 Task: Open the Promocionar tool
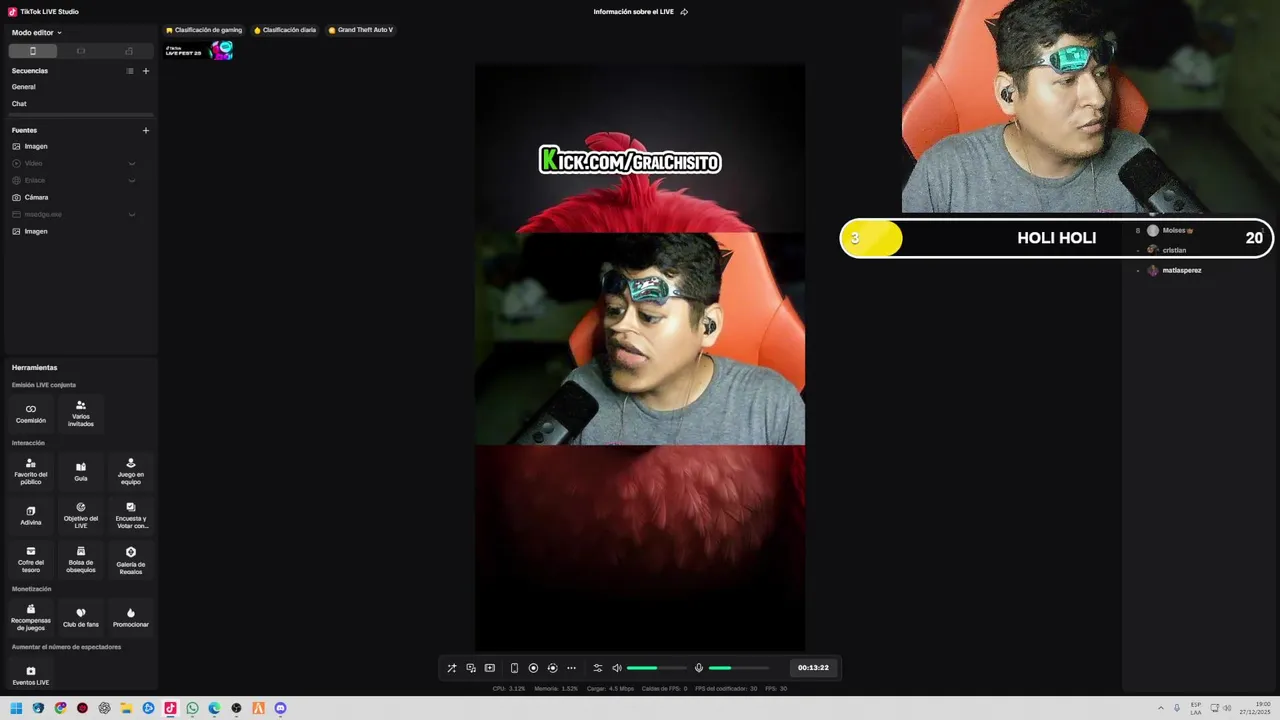tap(131, 617)
